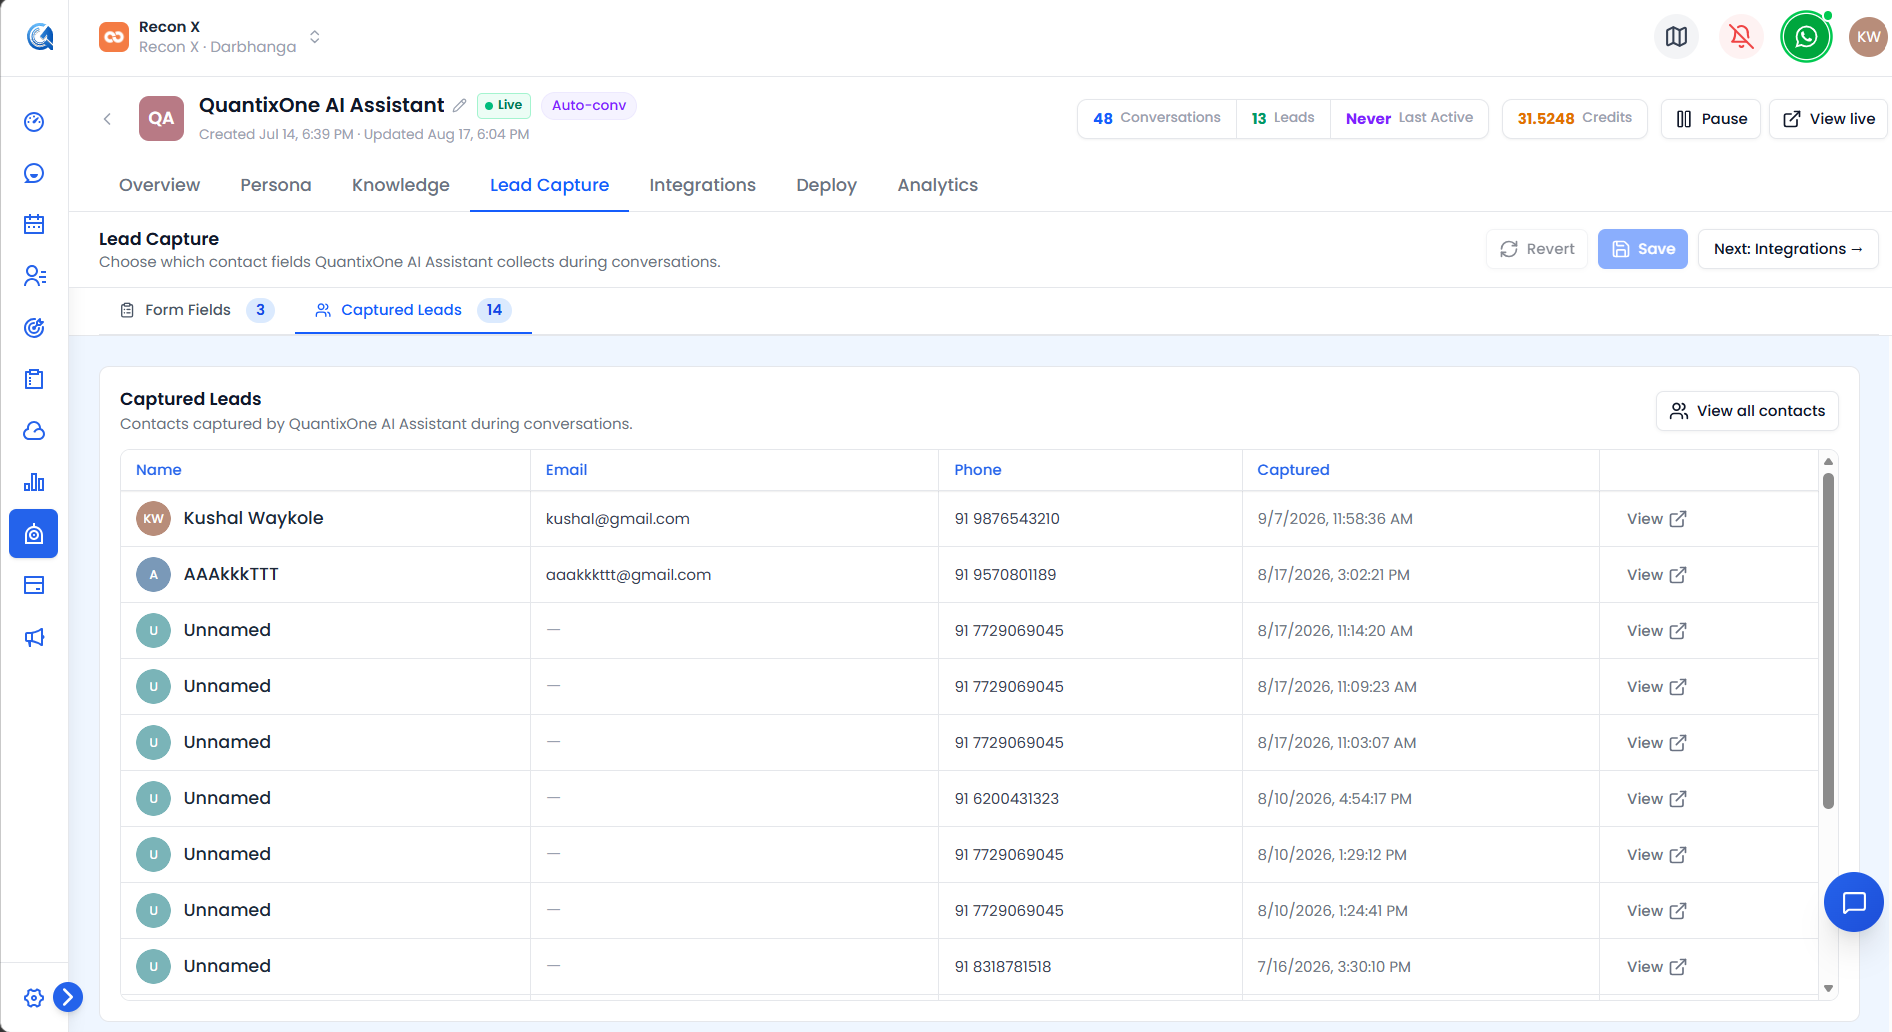Open the dashboard gauge icon in sidebar
This screenshot has width=1892, height=1032.
[34, 122]
